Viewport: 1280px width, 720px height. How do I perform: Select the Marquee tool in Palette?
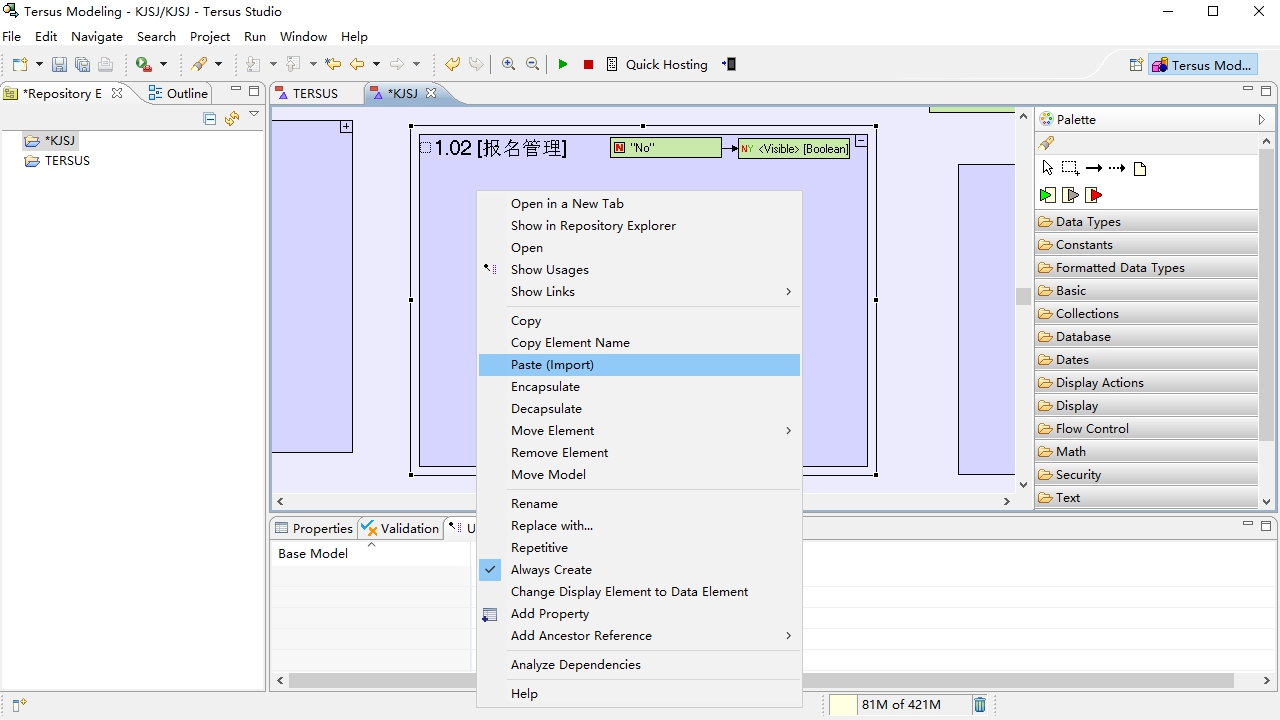pyautogui.click(x=1070, y=168)
